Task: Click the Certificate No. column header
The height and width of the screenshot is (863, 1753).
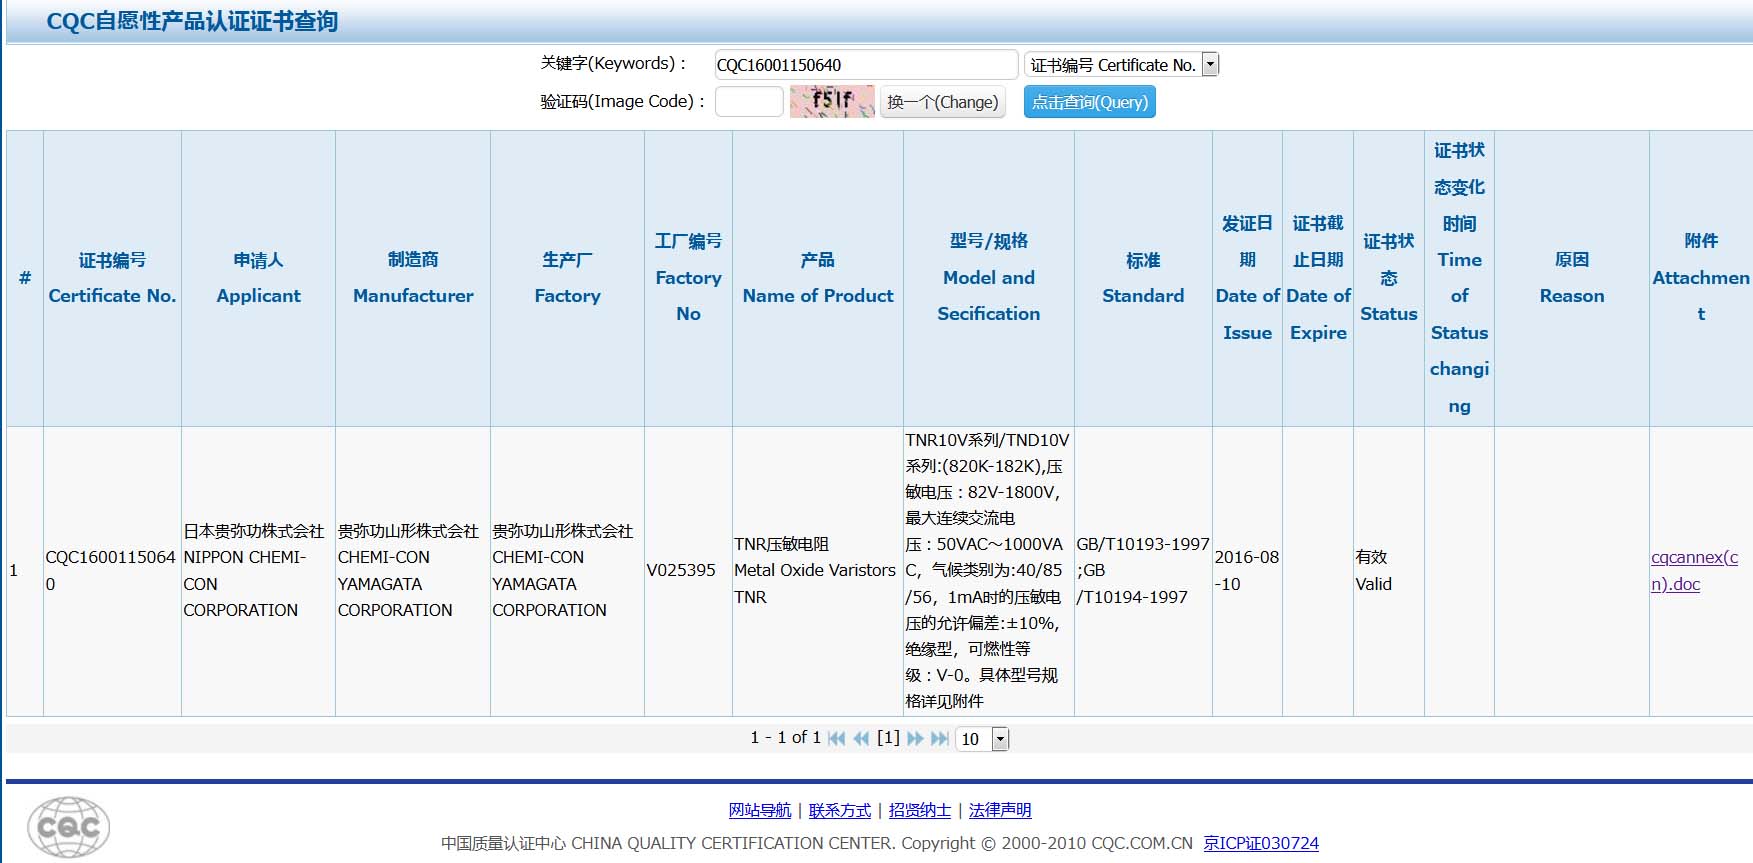Action: click(x=112, y=278)
